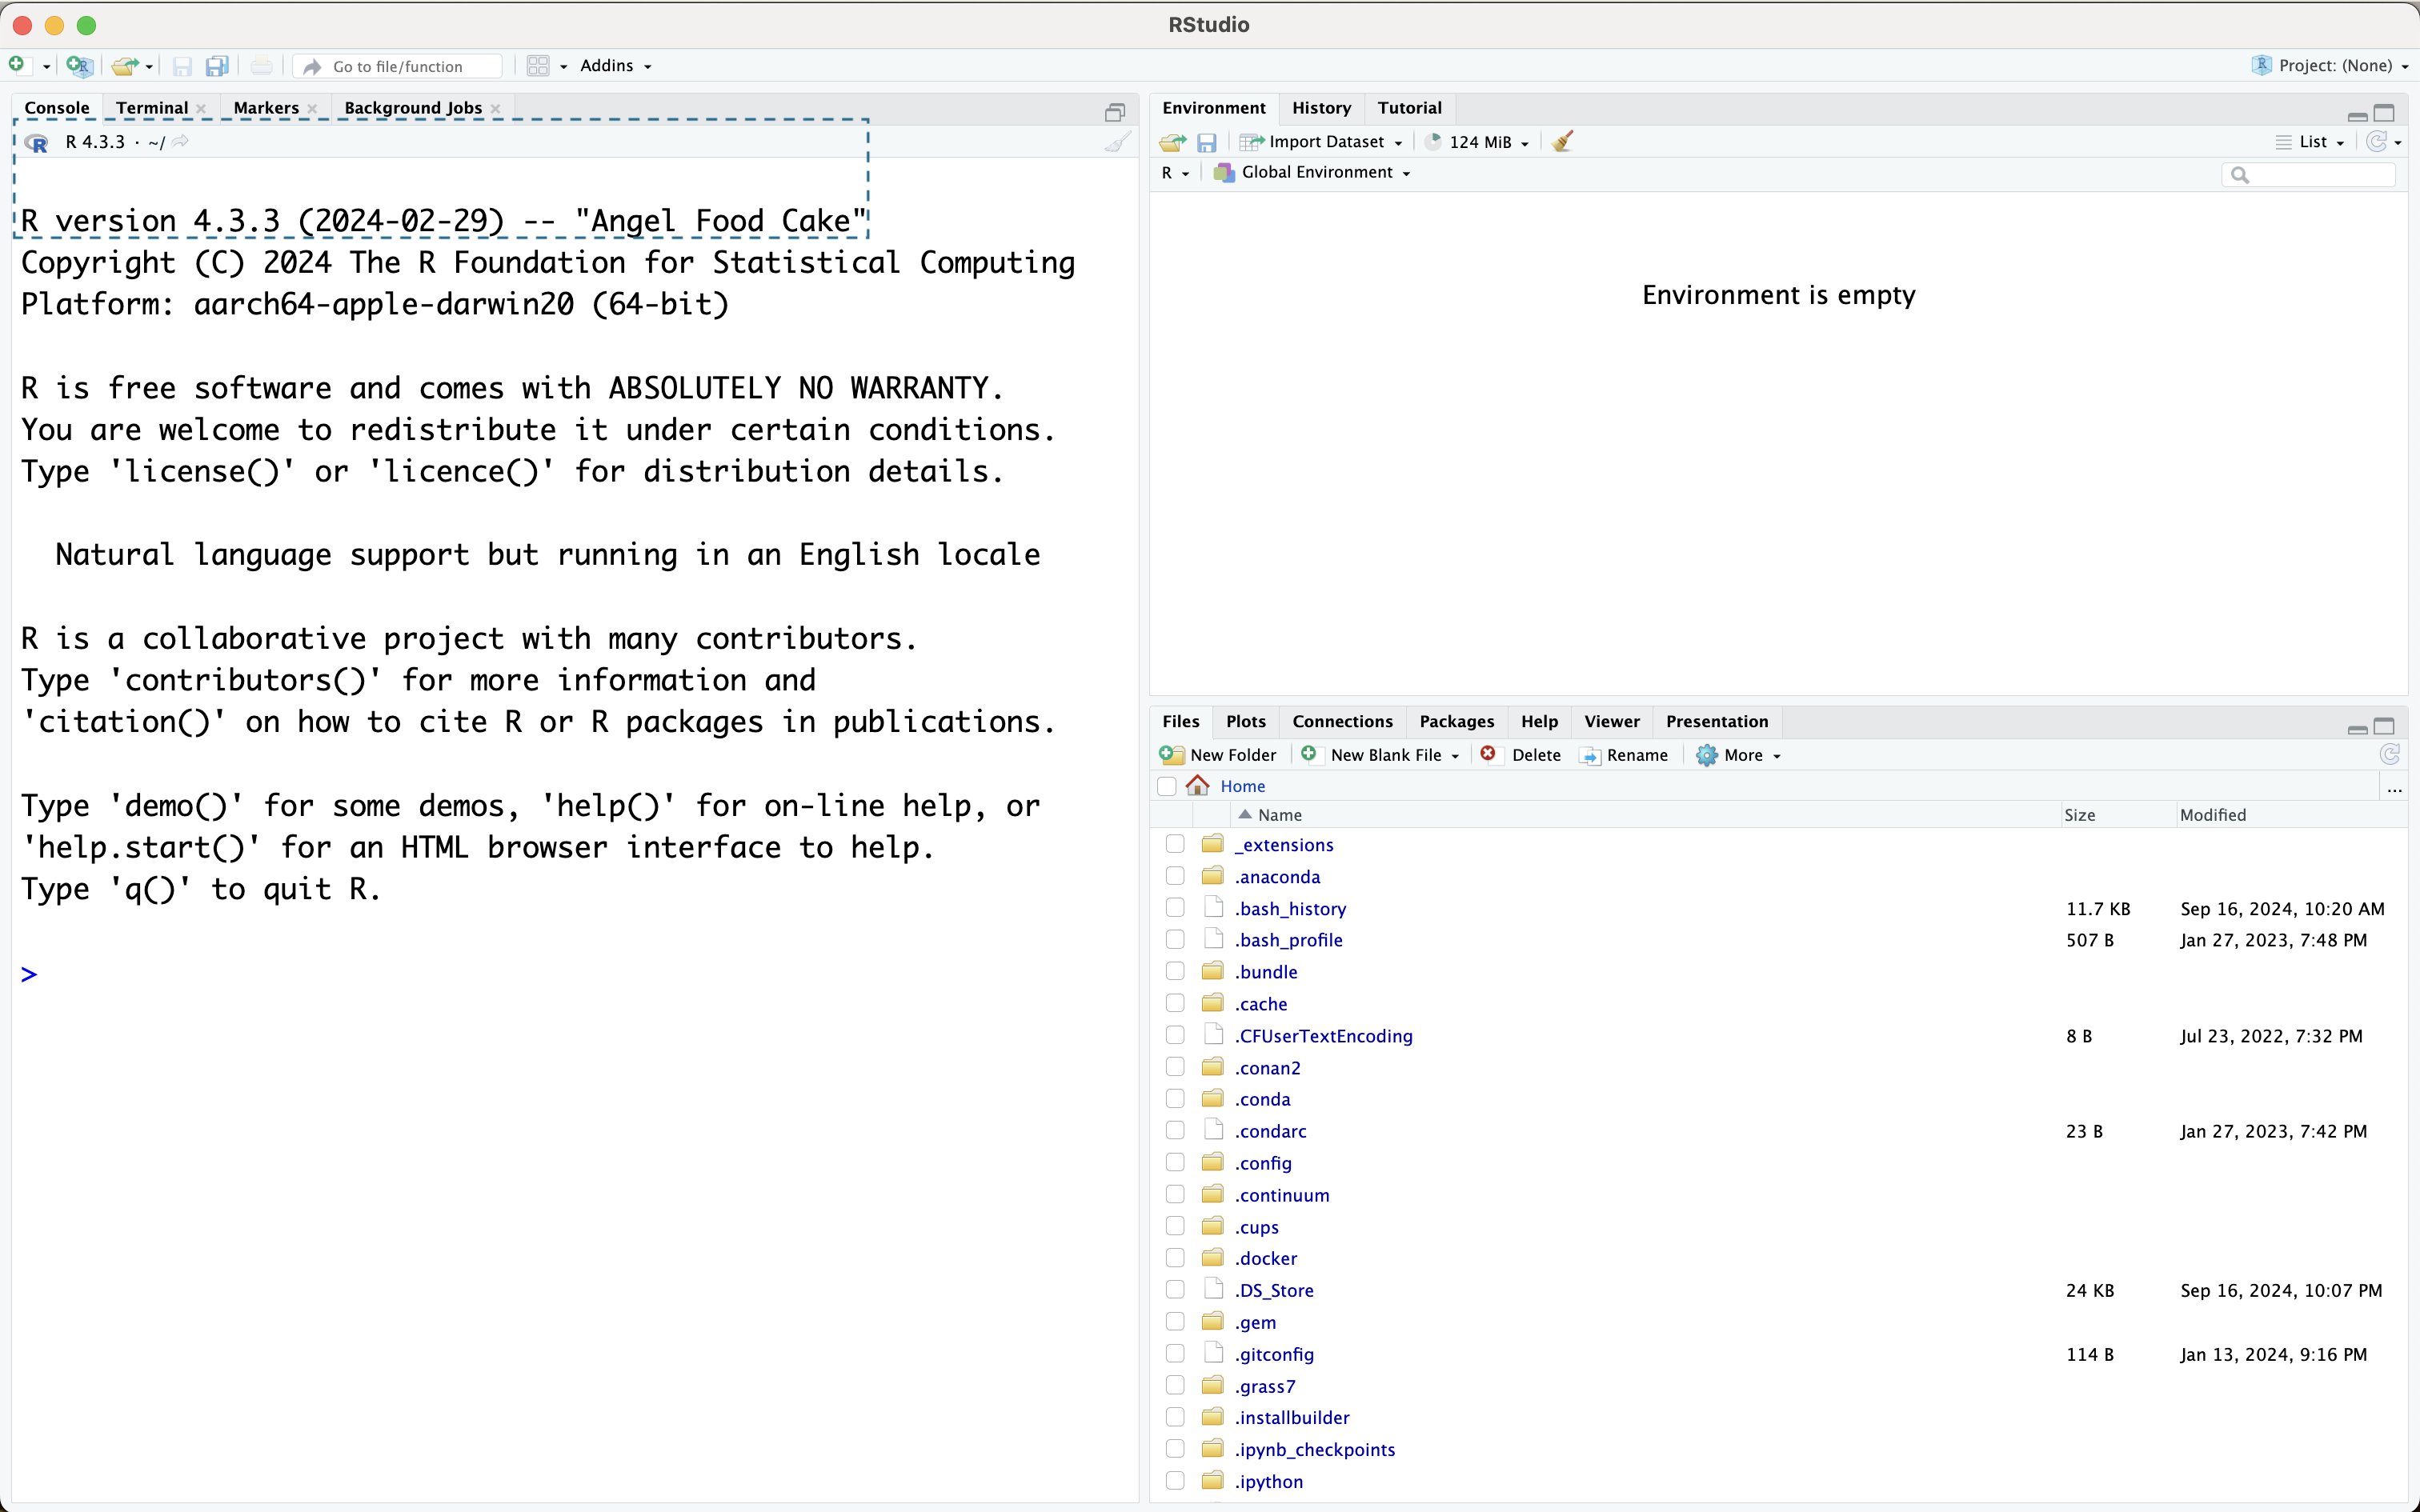Click the Save workspace icon in Environment

[x=1207, y=142]
